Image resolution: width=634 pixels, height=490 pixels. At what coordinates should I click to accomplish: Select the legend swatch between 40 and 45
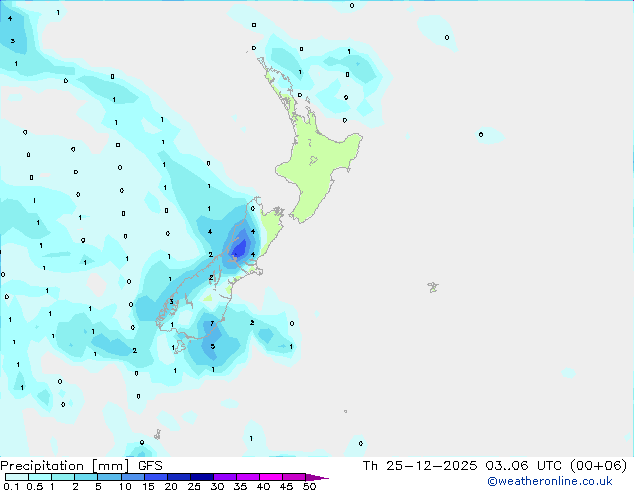click(x=271, y=477)
